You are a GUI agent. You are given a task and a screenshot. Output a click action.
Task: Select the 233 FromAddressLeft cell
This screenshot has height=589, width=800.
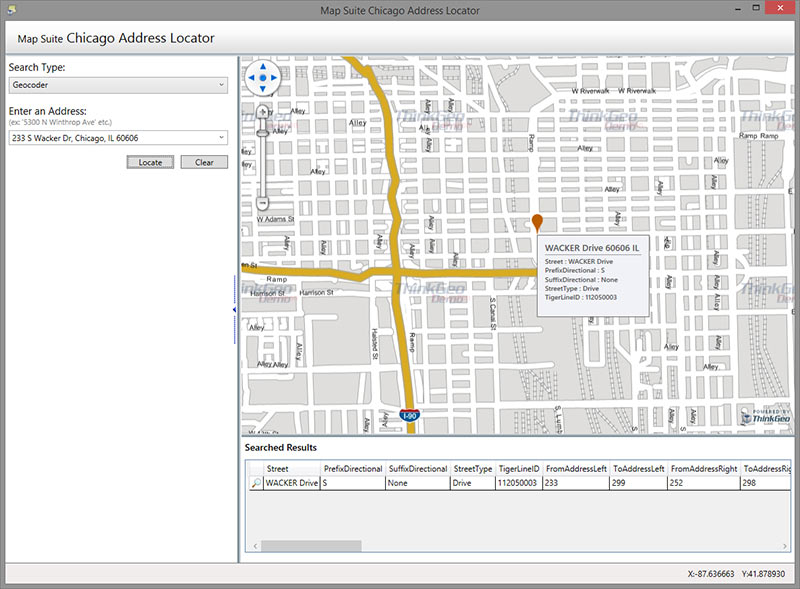tap(576, 483)
